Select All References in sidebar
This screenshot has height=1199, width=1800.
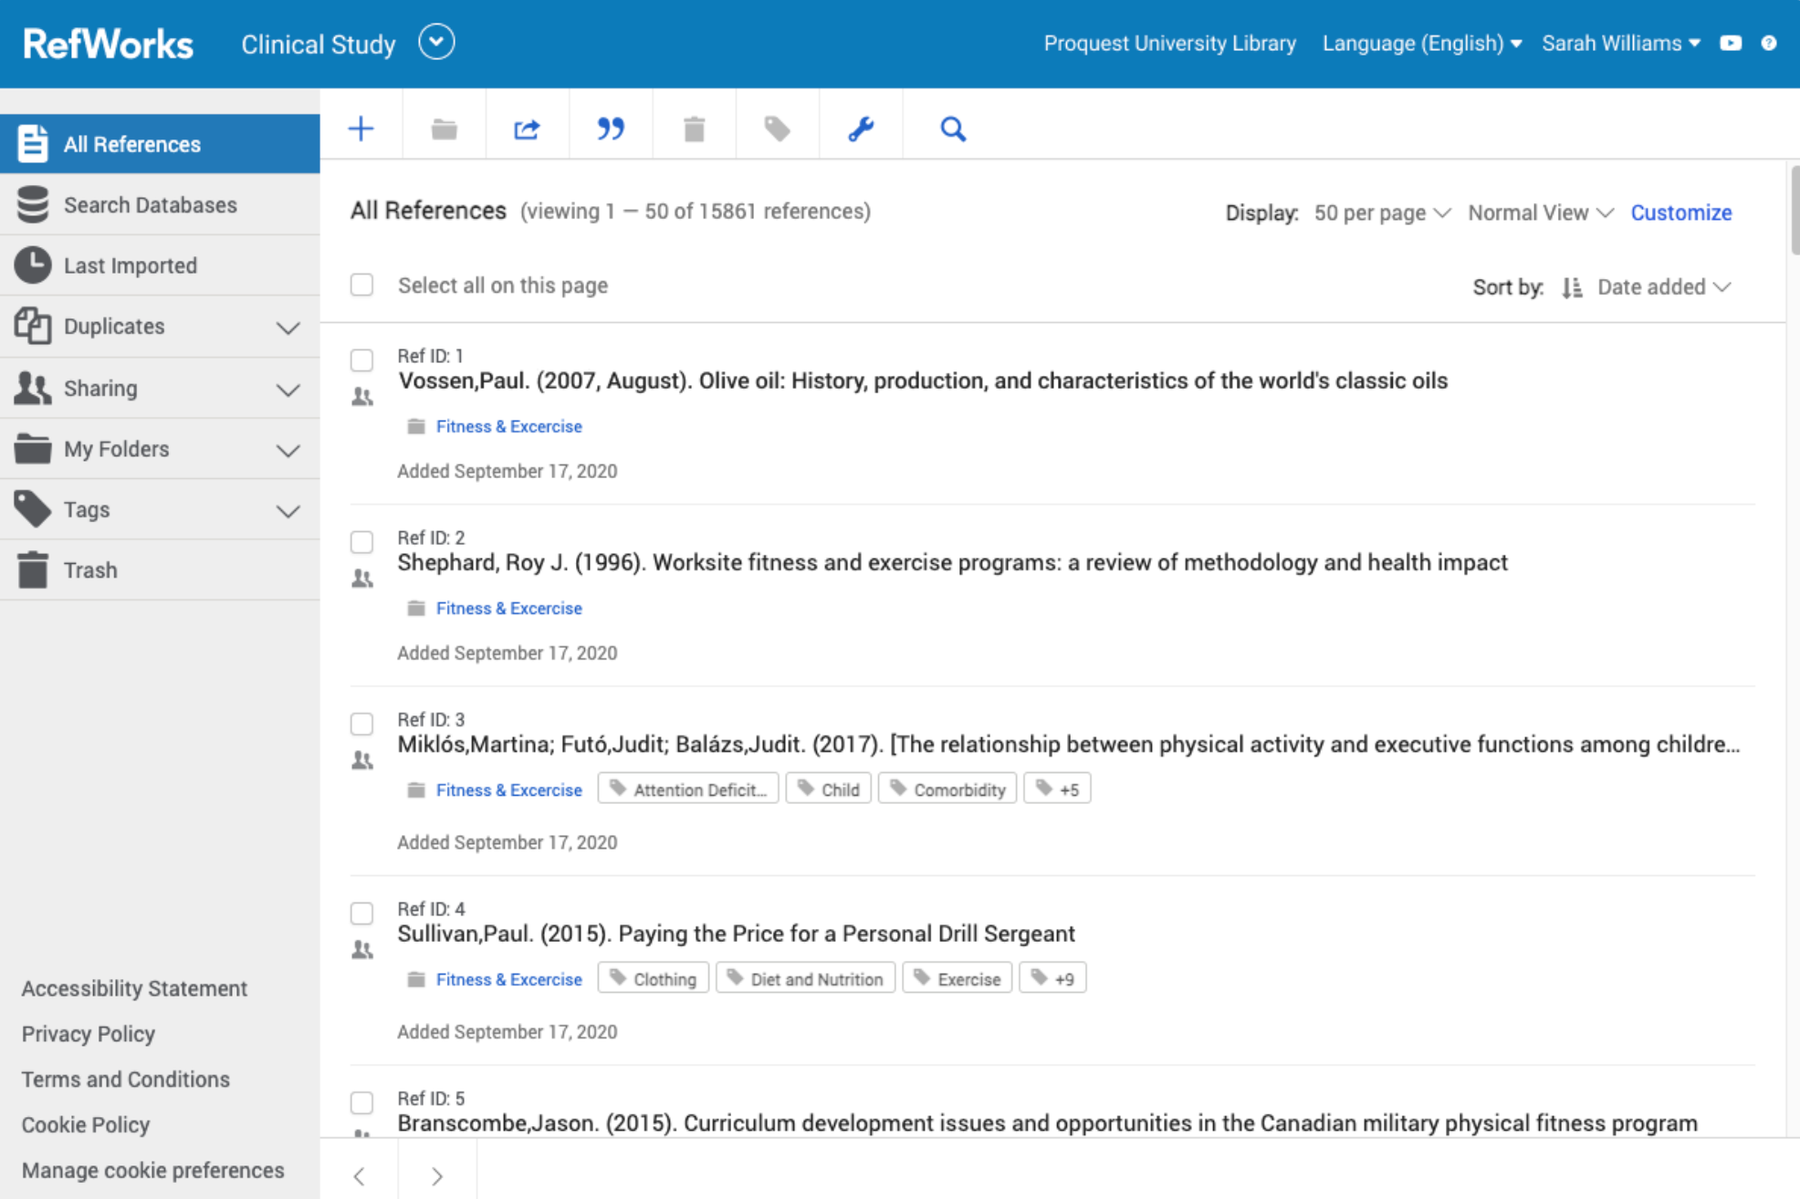160,144
